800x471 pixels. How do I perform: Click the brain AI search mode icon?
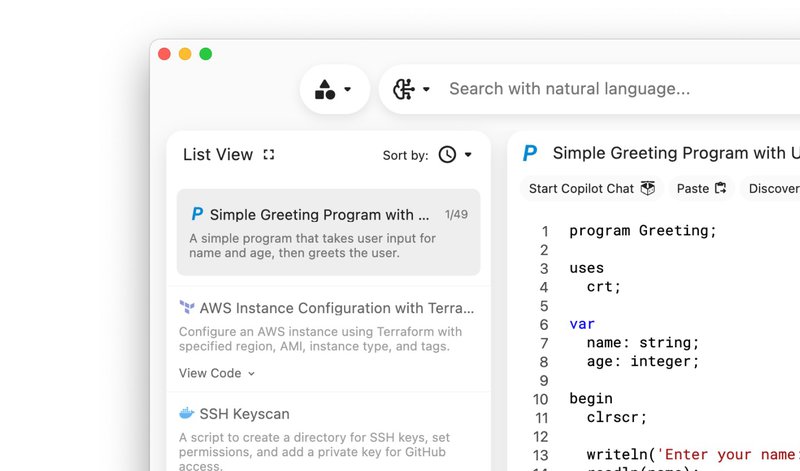[403, 89]
